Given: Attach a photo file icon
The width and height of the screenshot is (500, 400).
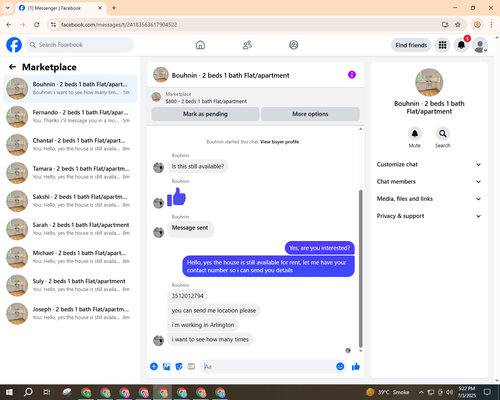Looking at the screenshot, I should point(166,367).
